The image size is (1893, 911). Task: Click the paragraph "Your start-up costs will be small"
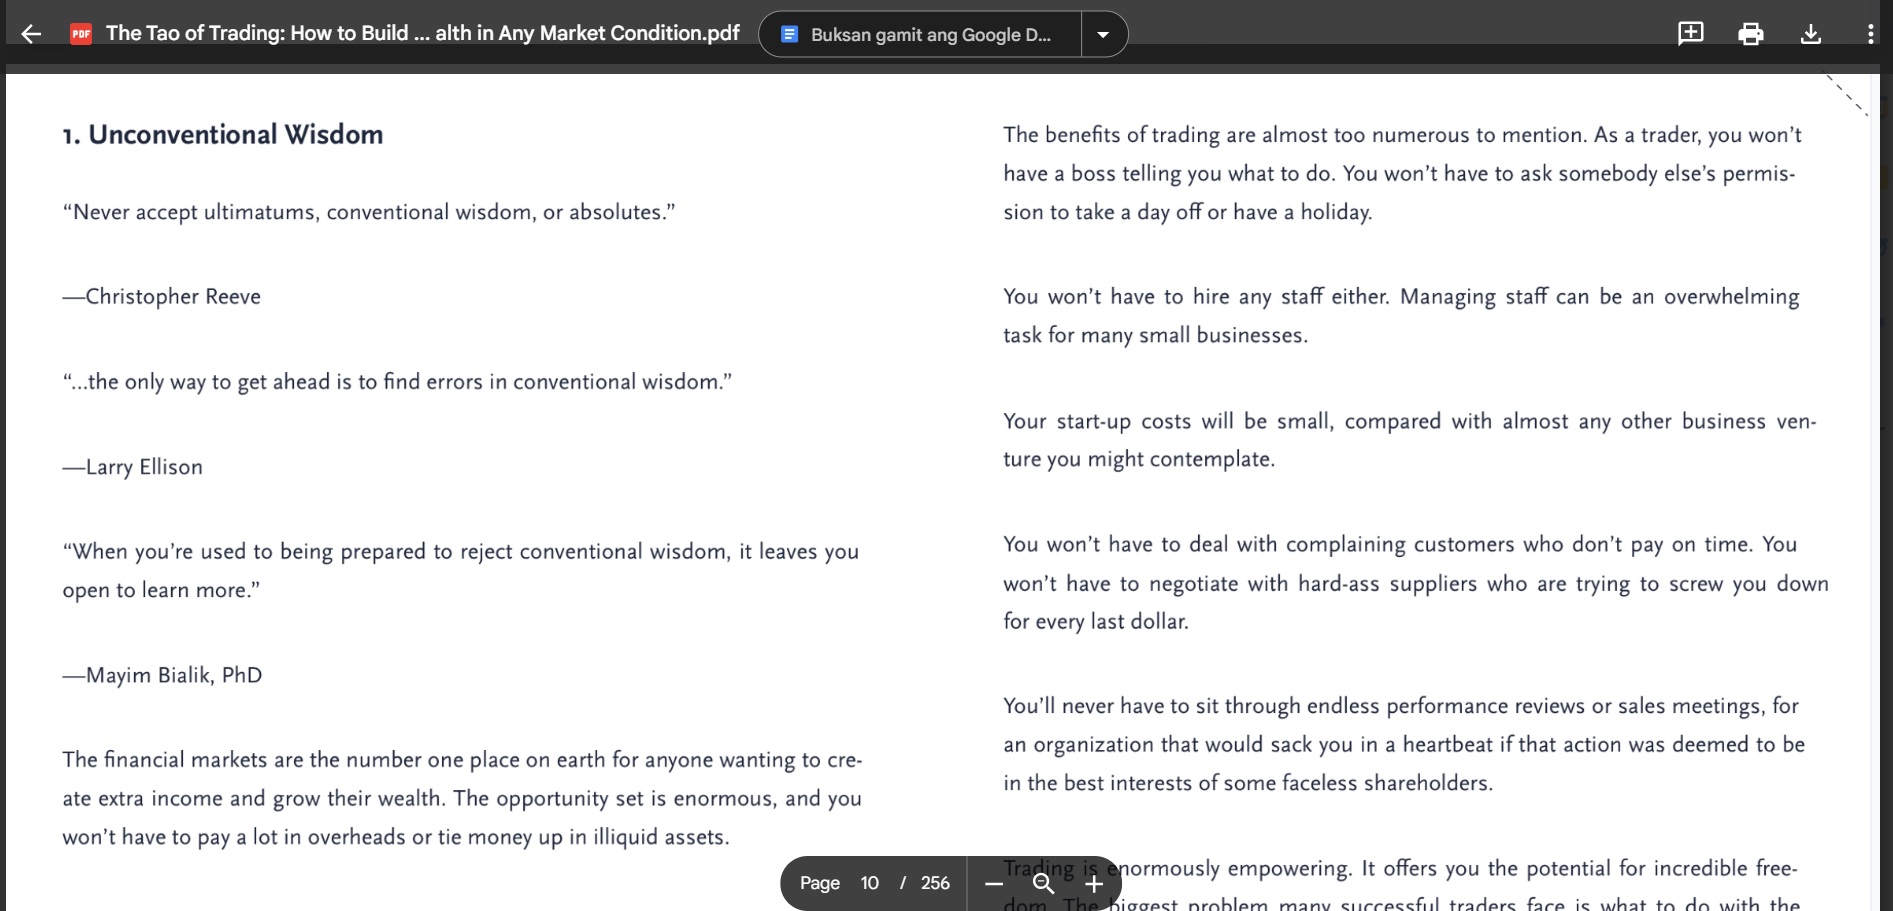pos(1410,440)
